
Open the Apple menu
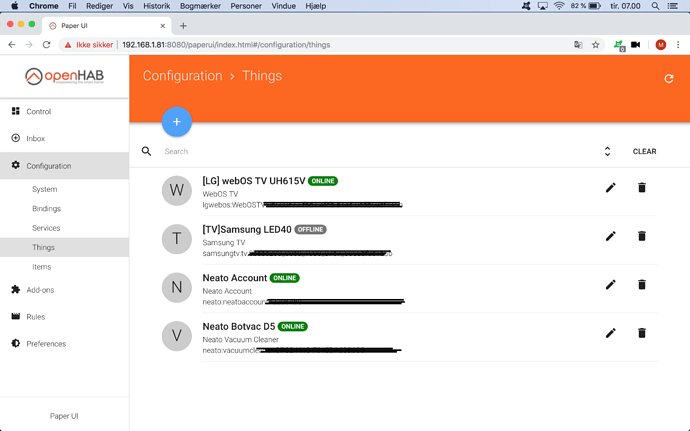[x=15, y=6]
